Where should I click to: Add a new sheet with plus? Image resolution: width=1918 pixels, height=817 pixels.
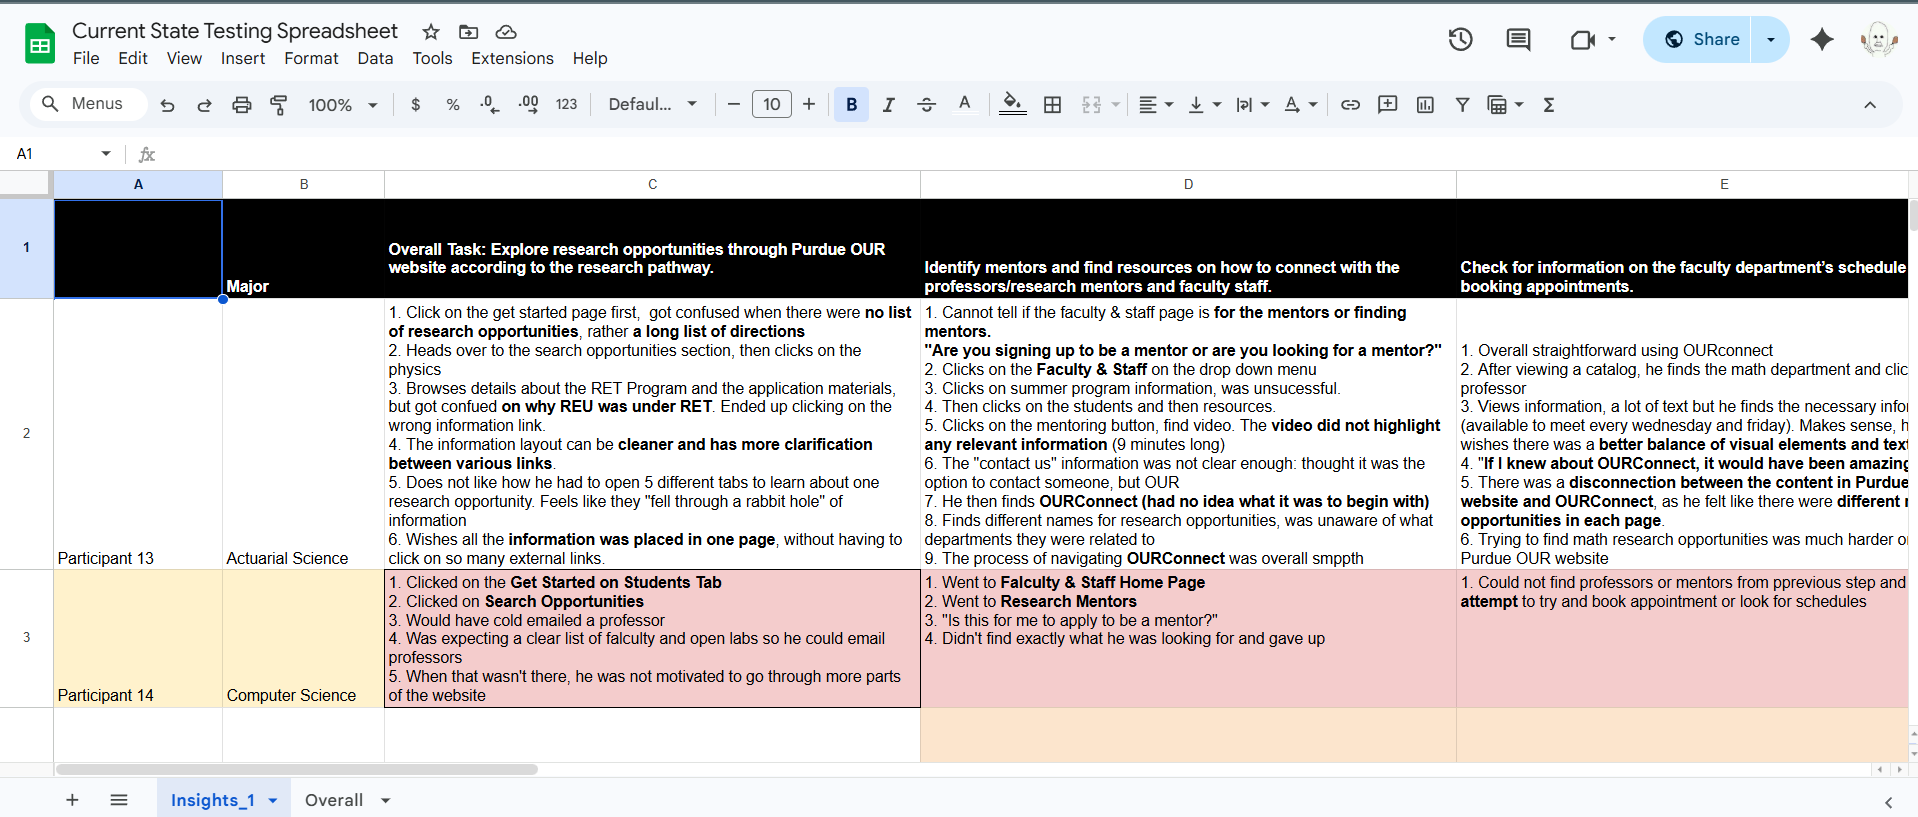72,800
